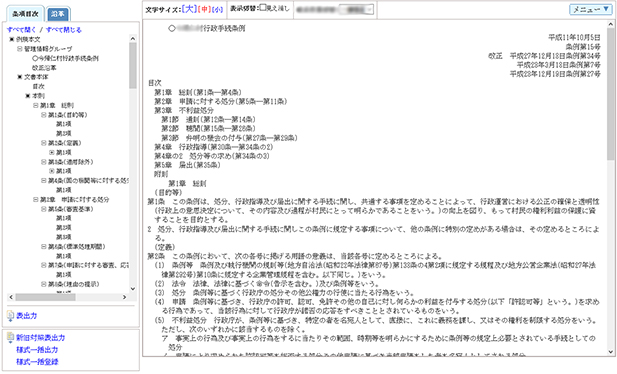617x374 pixels.
Task: Click the すべて開く link
Action: pos(21,30)
